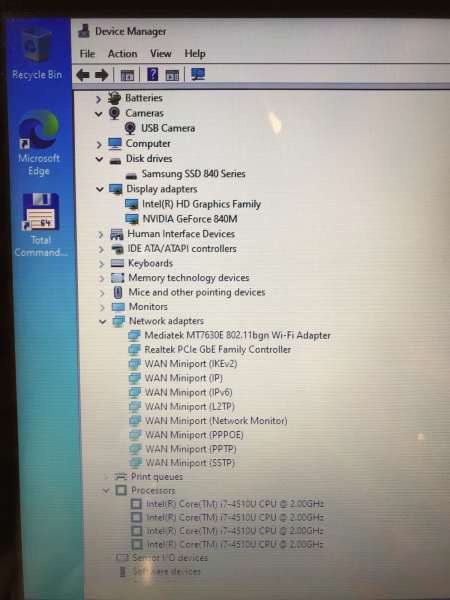450x600 pixels.
Task: Click the blue Help question-mark icon
Action: click(152, 74)
